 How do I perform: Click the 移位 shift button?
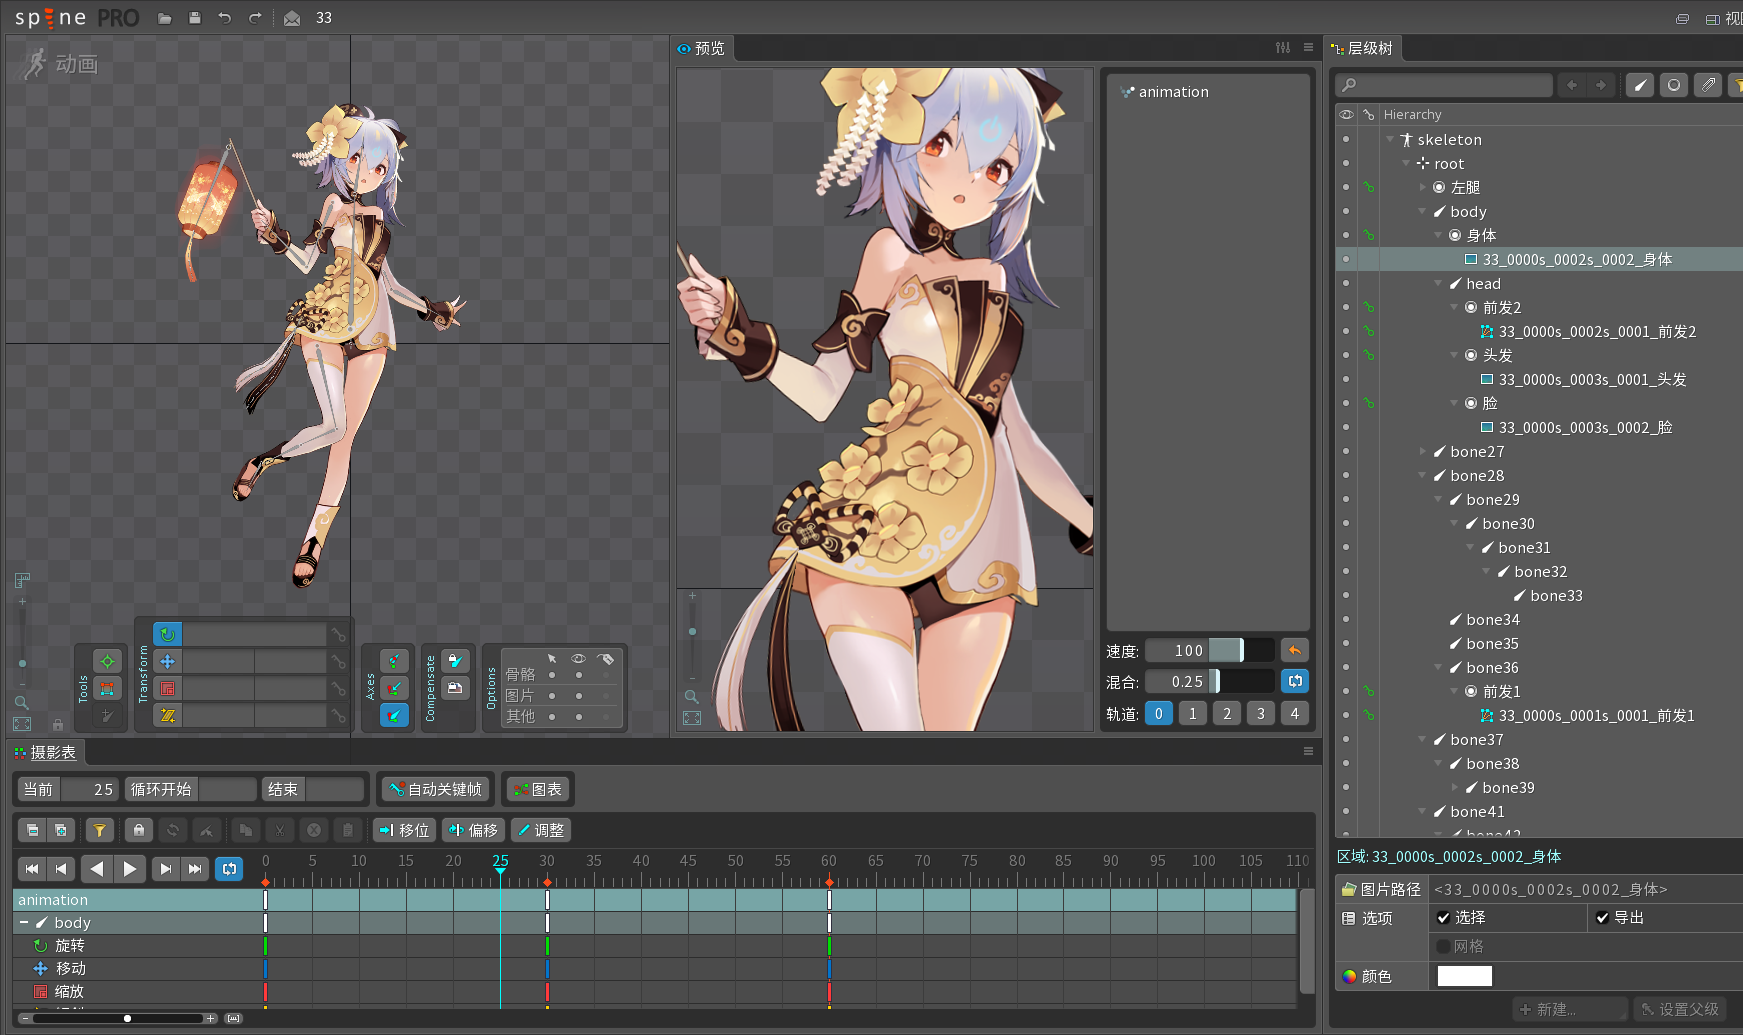coord(404,830)
